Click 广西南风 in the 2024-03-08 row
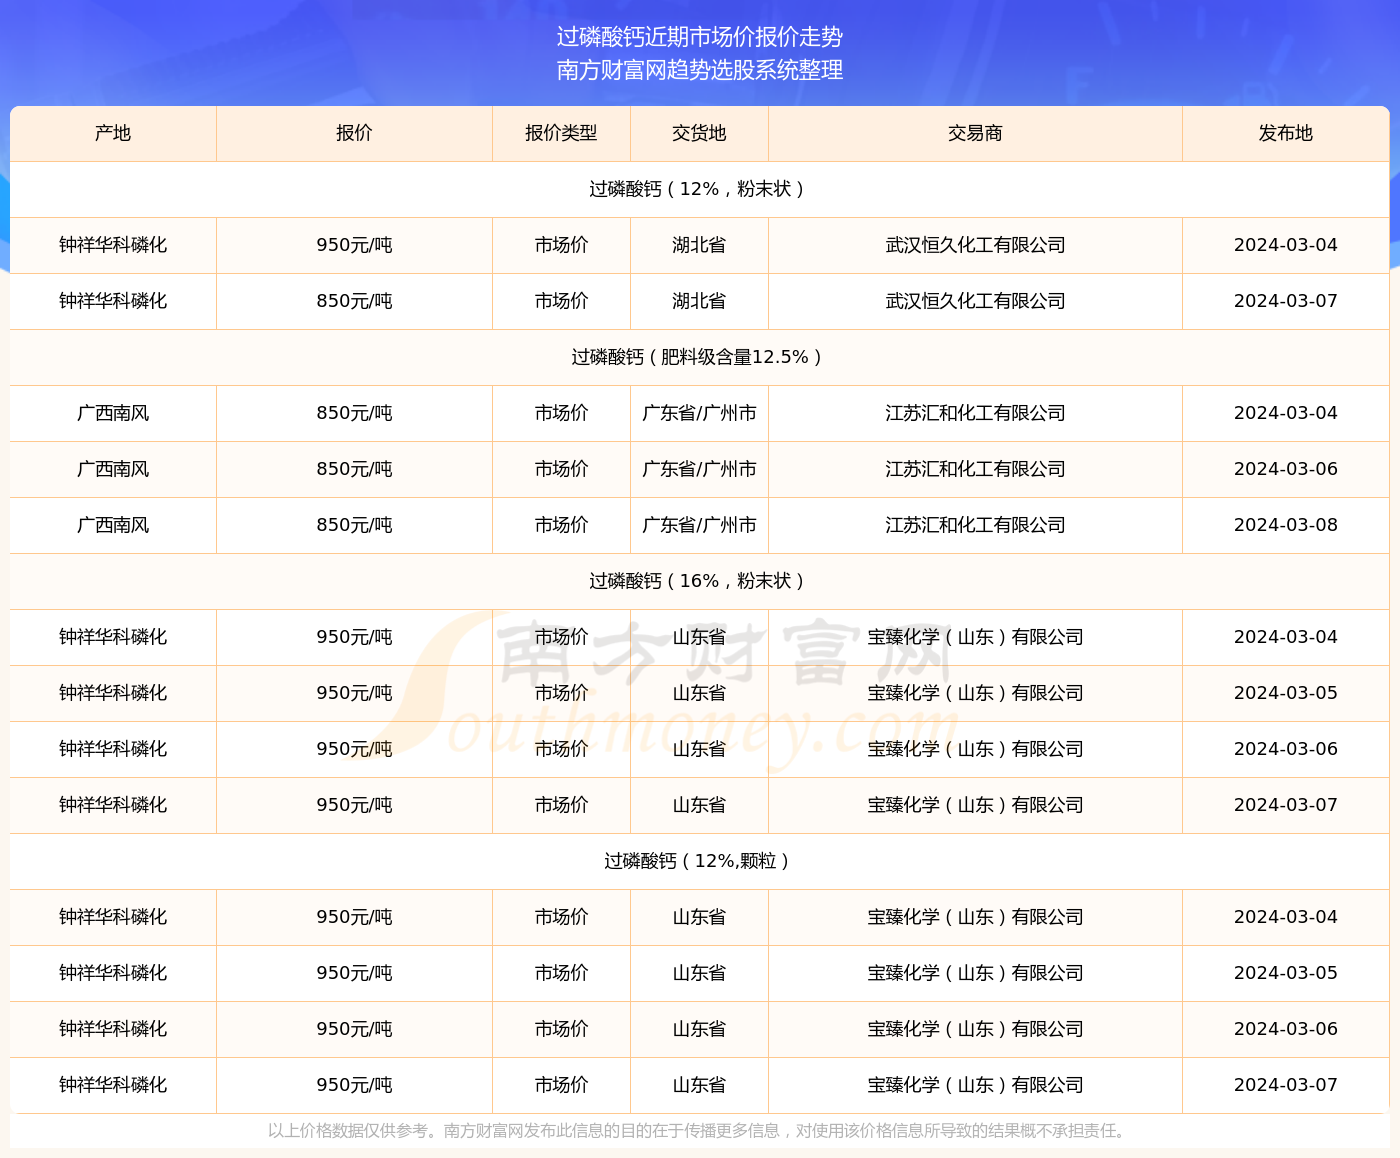The width and height of the screenshot is (1400, 1158). [x=113, y=525]
